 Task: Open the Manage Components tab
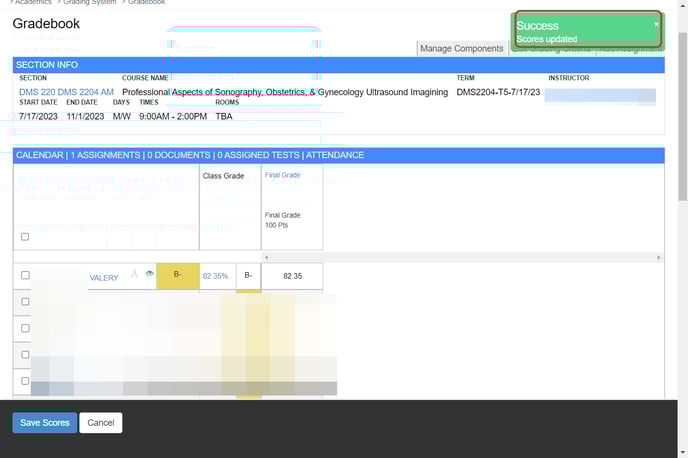tap(461, 48)
